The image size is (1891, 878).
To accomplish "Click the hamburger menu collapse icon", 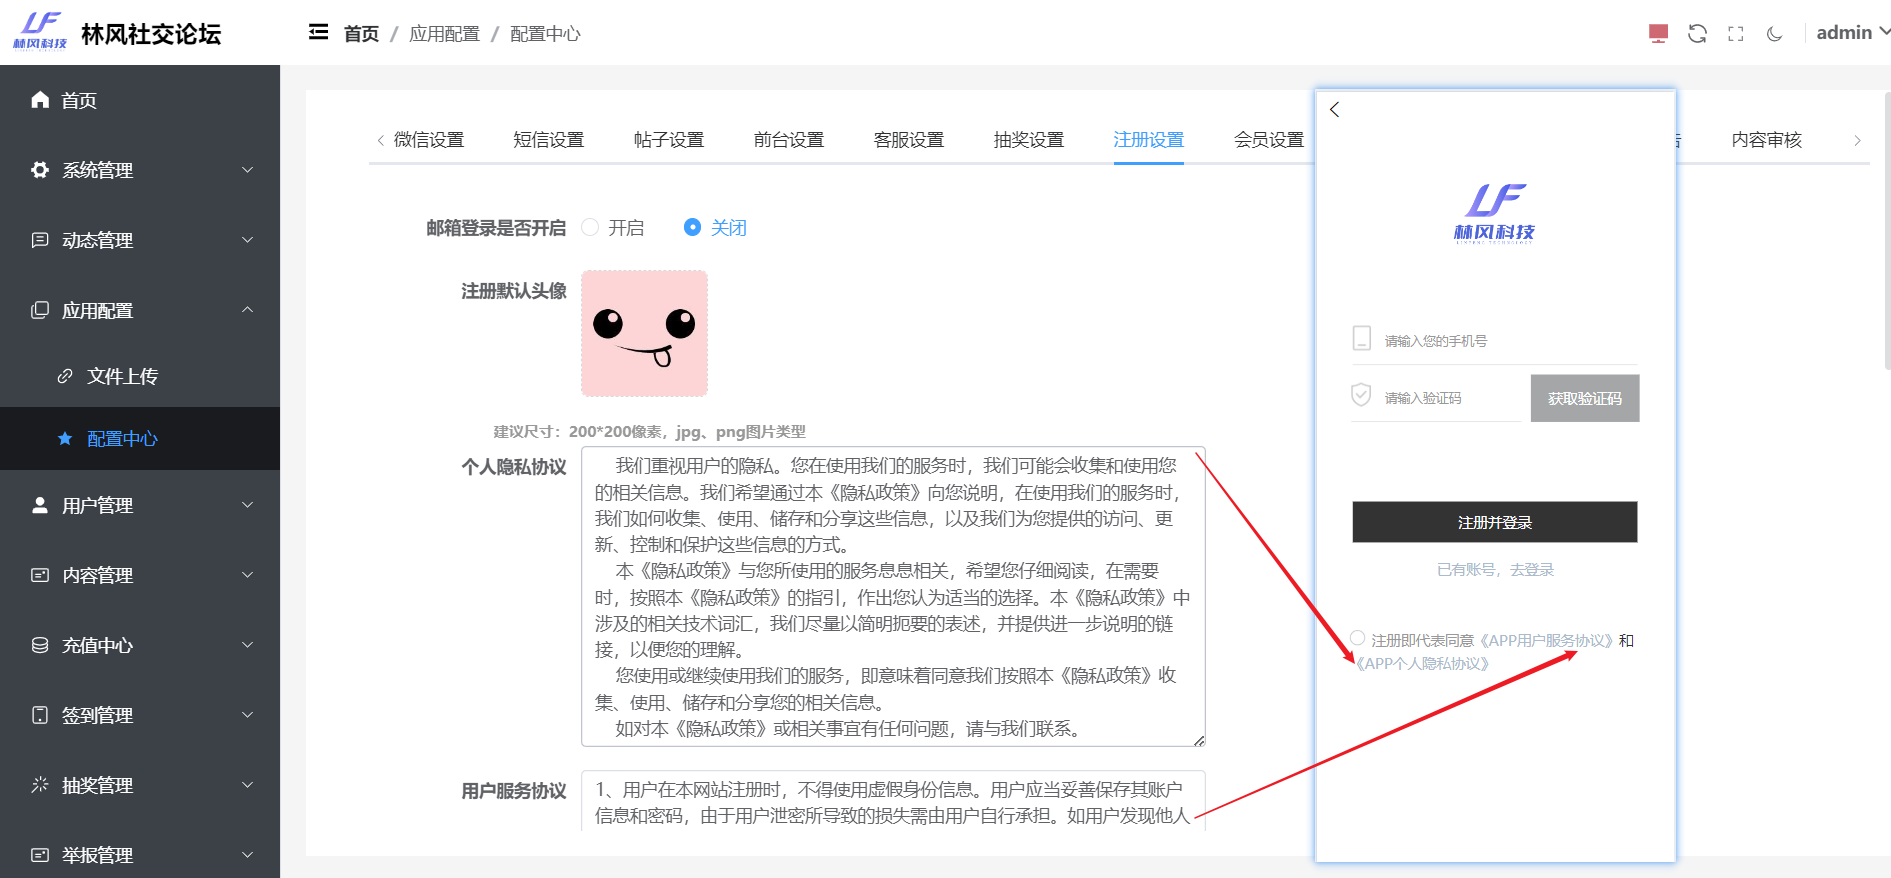I will (x=318, y=32).
